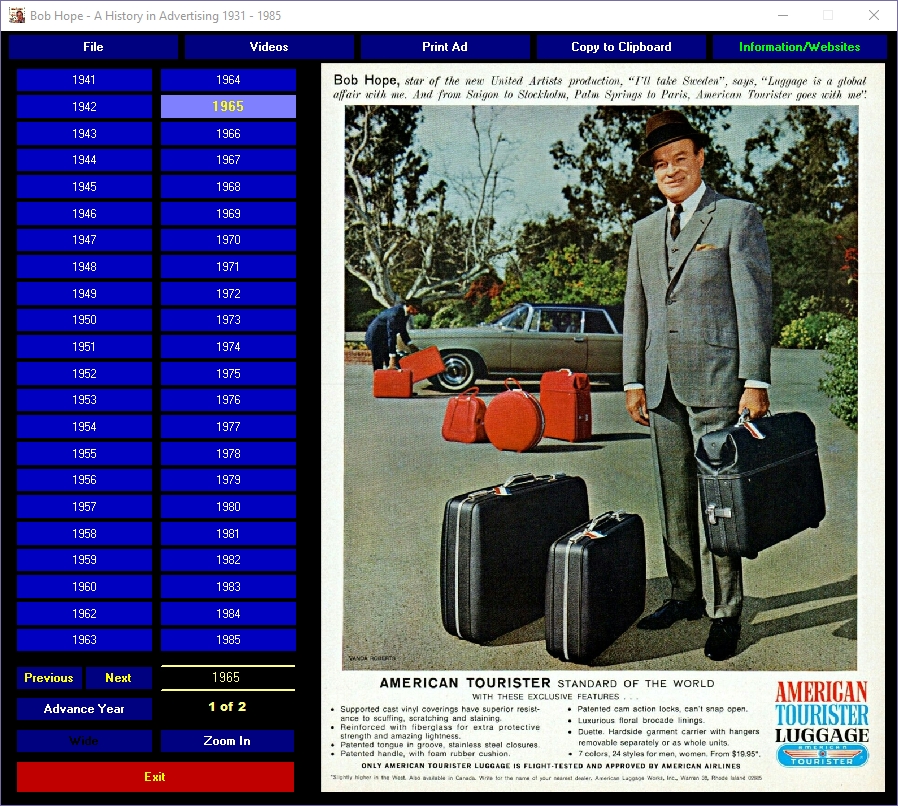This screenshot has height=806, width=898.
Task: View year 1973
Action: (x=229, y=320)
